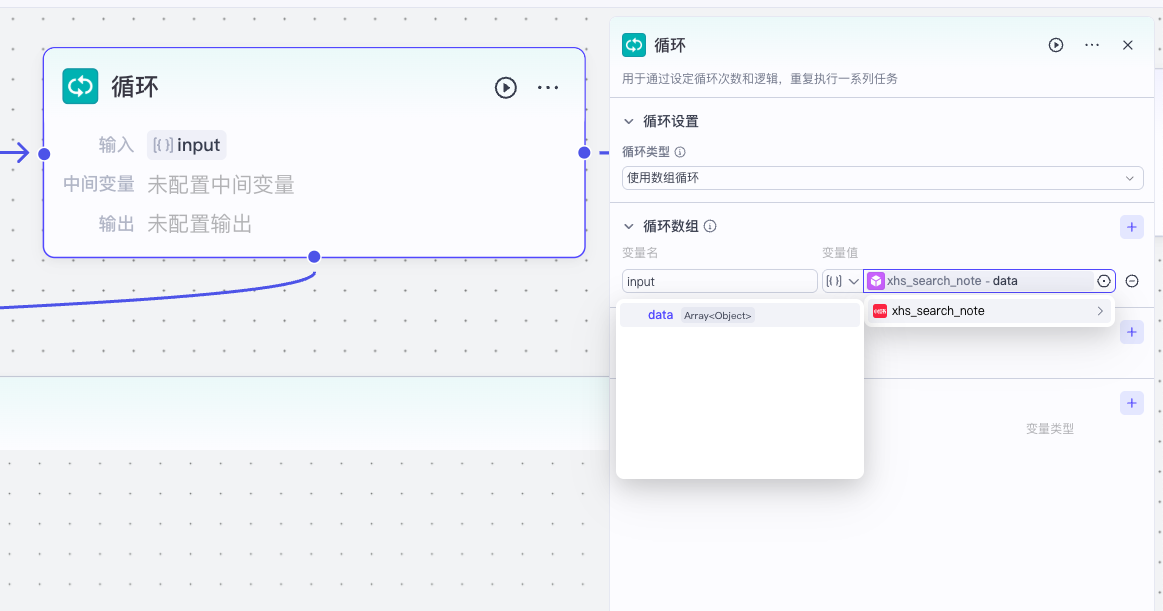
Task: Click the red xhs_search_note plugin icon
Action: [880, 311]
